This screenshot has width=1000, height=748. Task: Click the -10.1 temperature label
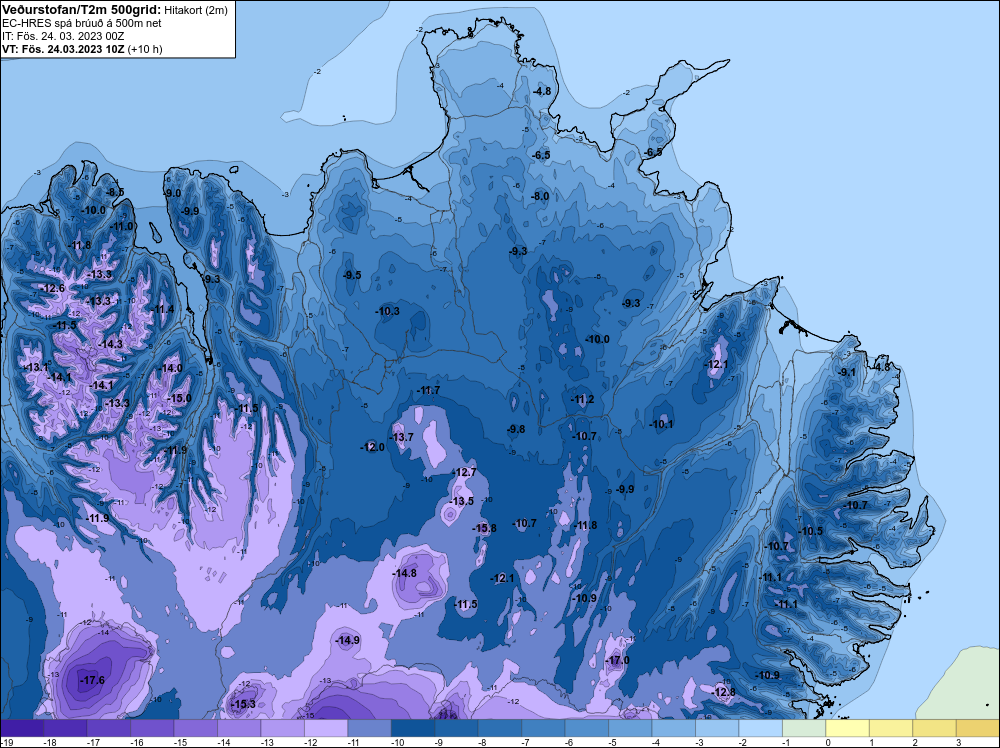(x=661, y=424)
